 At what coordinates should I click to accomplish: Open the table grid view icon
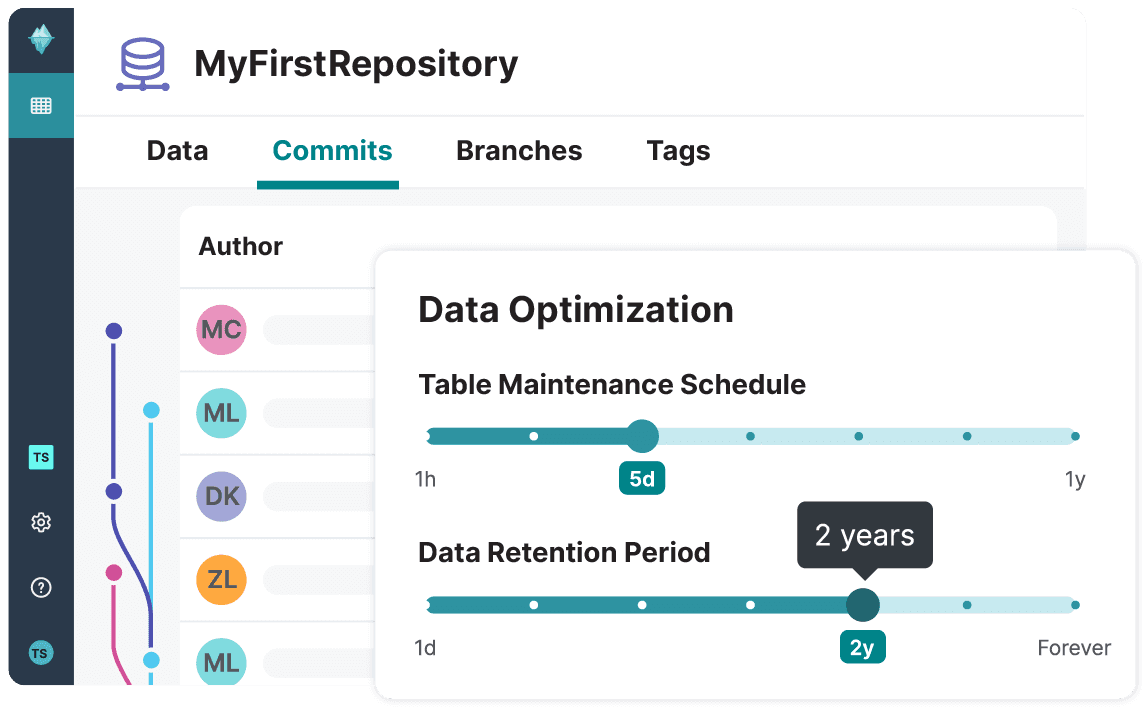[41, 105]
